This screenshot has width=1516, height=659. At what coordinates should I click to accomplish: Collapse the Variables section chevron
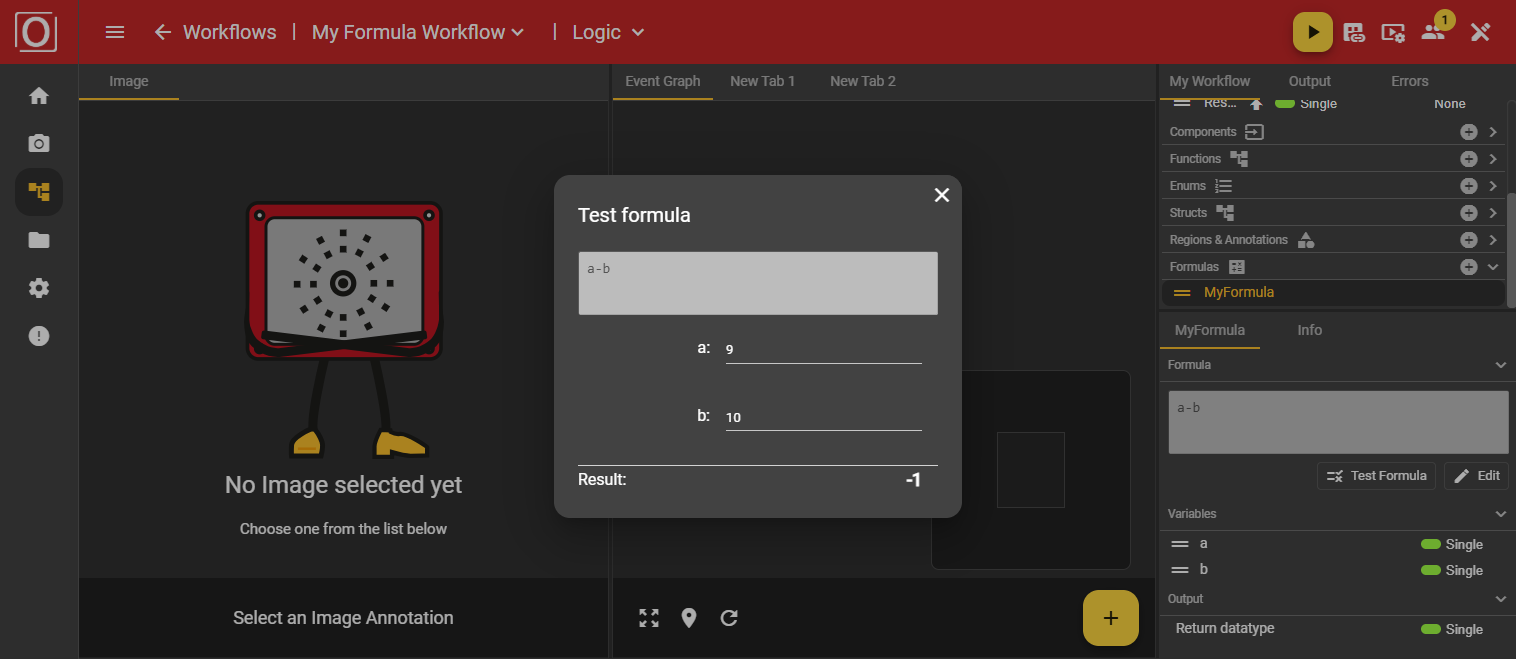click(x=1500, y=513)
